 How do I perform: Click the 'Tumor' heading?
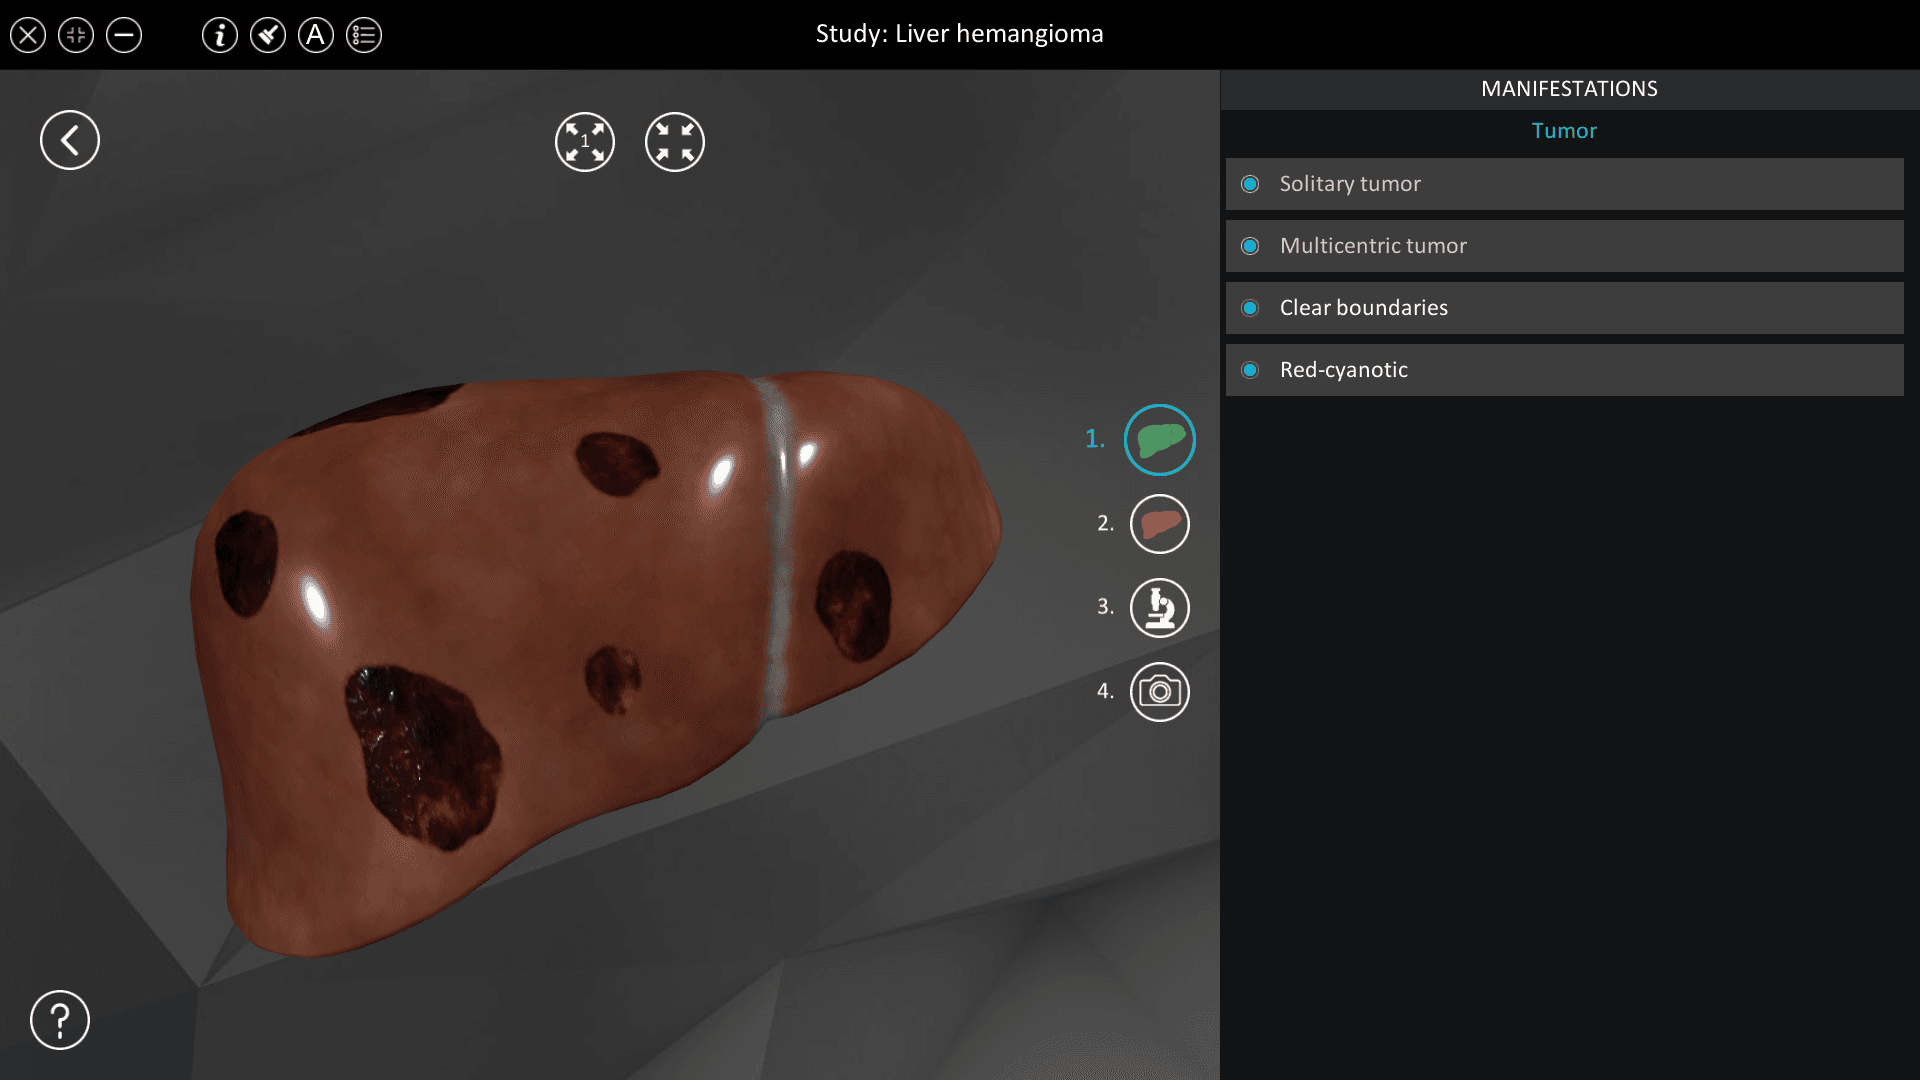1564,131
